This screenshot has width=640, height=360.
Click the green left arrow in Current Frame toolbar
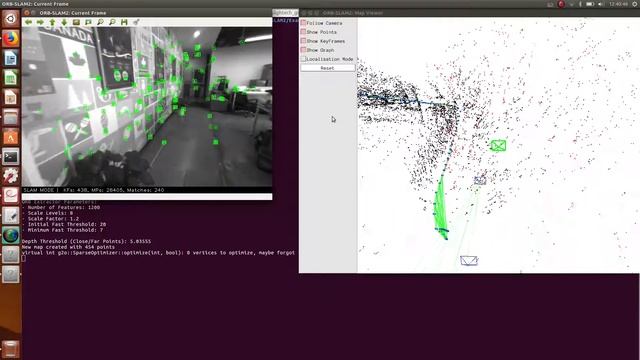(x=28, y=22)
